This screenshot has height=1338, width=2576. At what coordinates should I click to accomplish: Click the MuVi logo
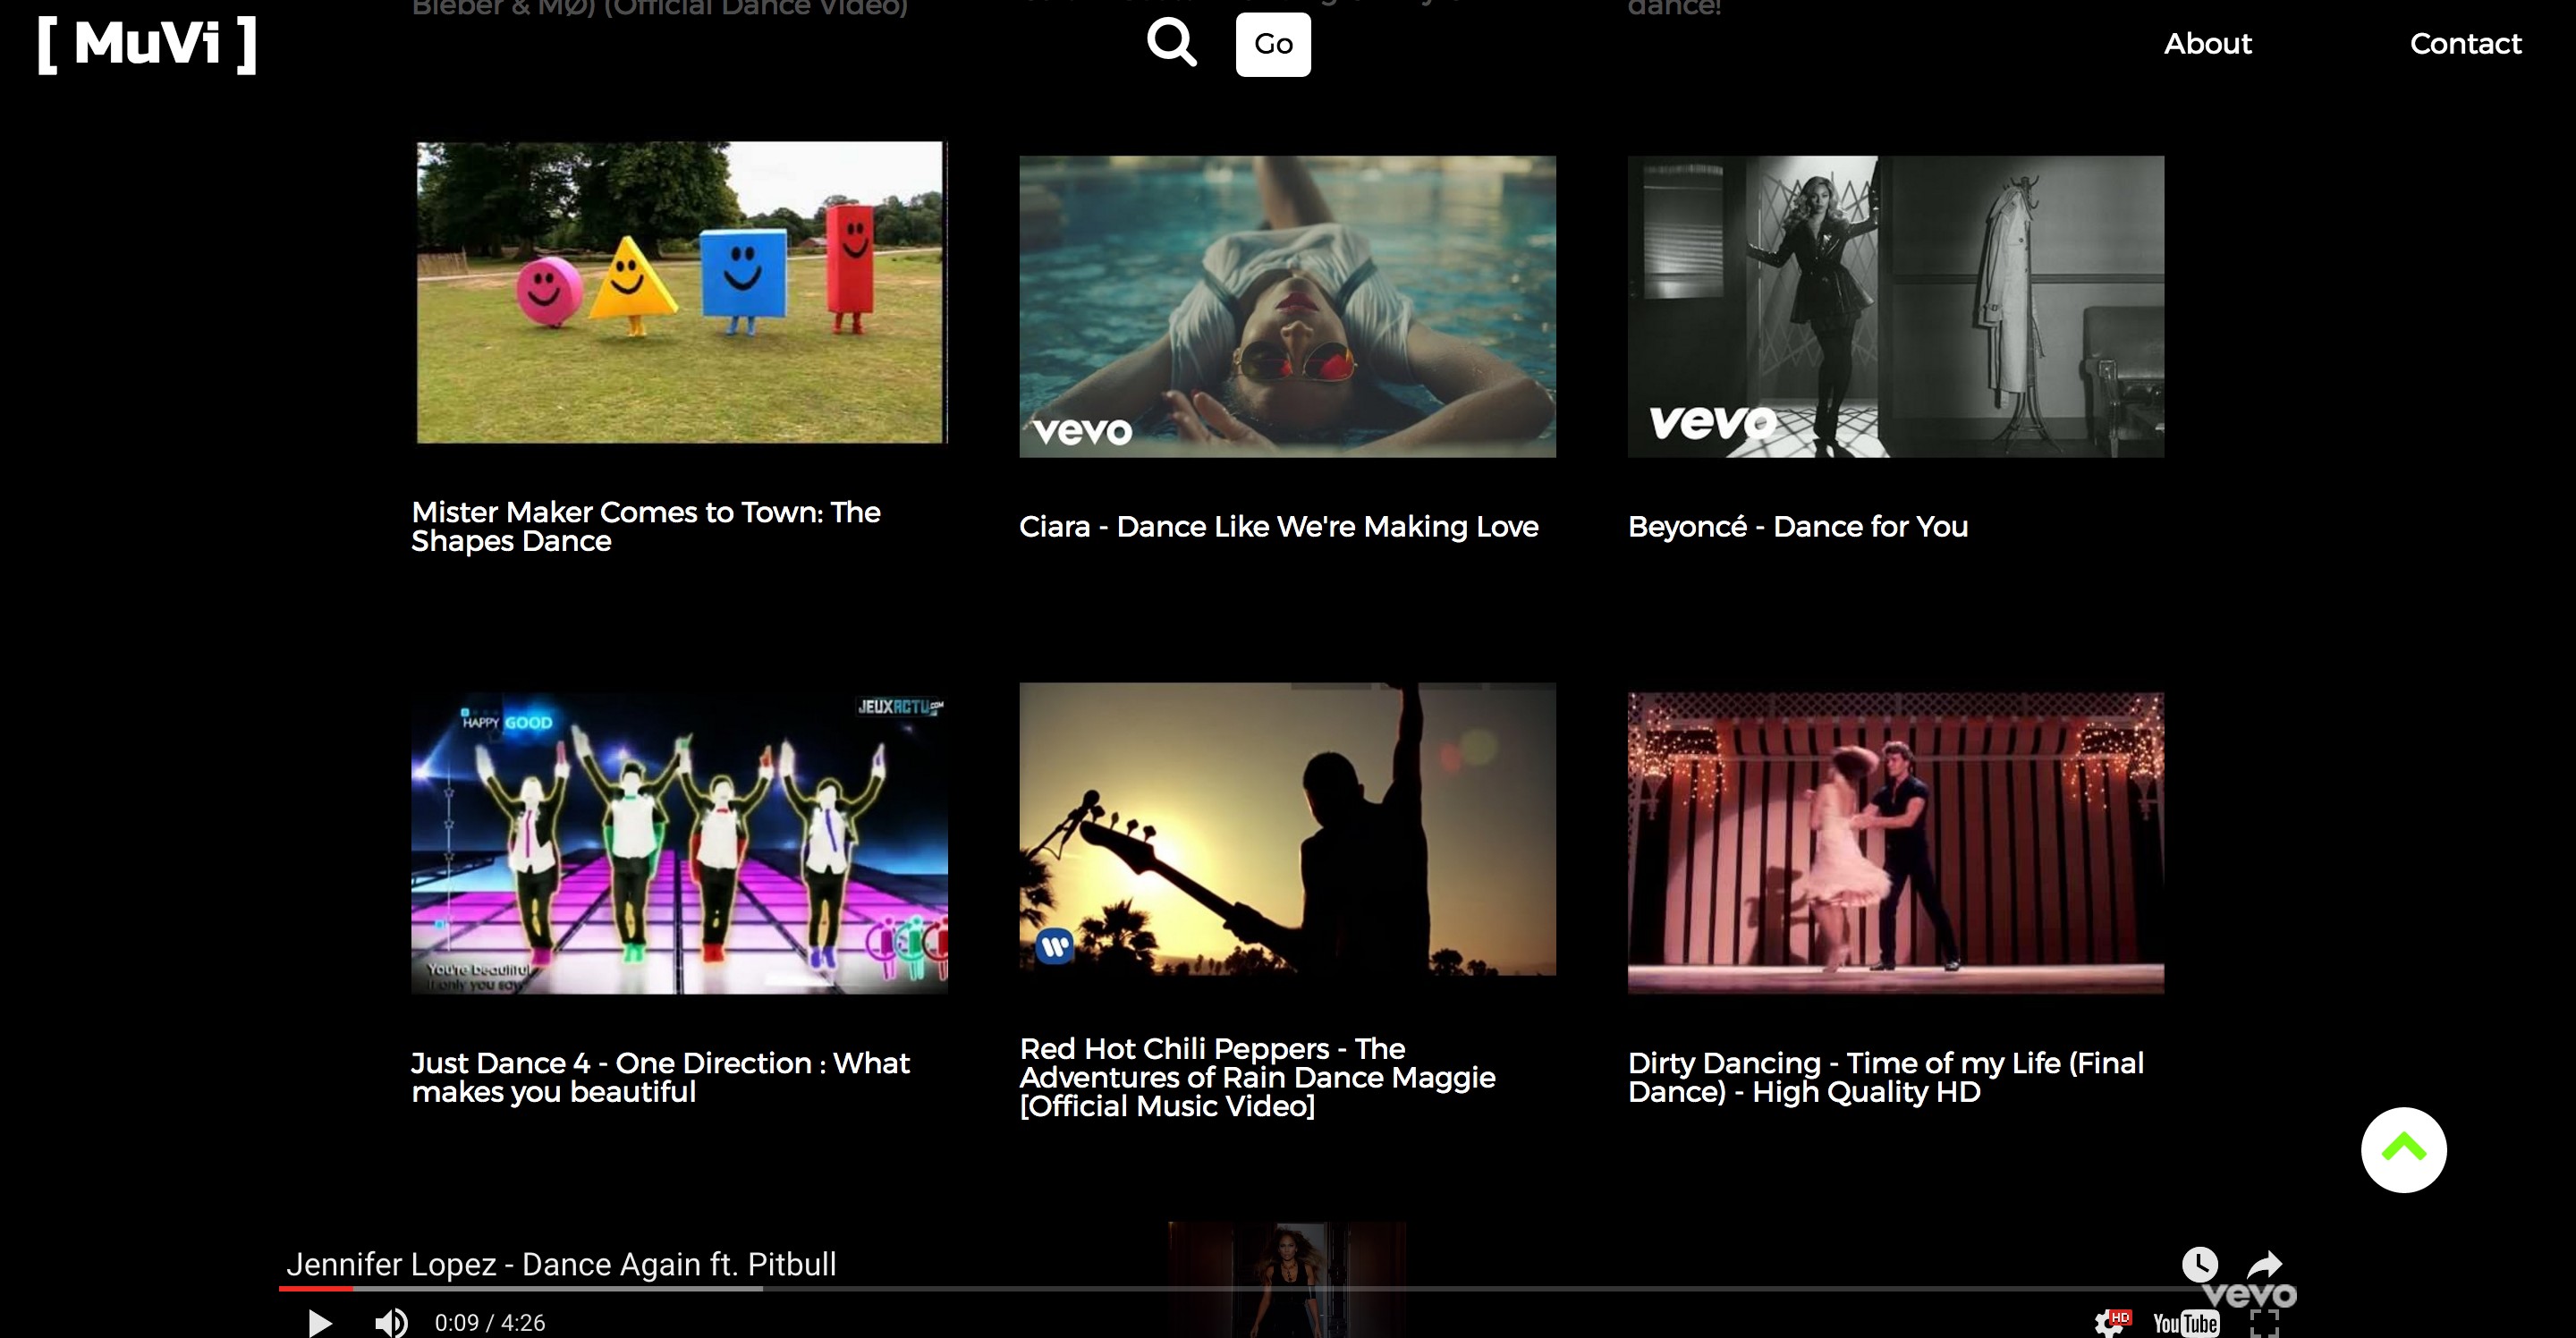147,44
